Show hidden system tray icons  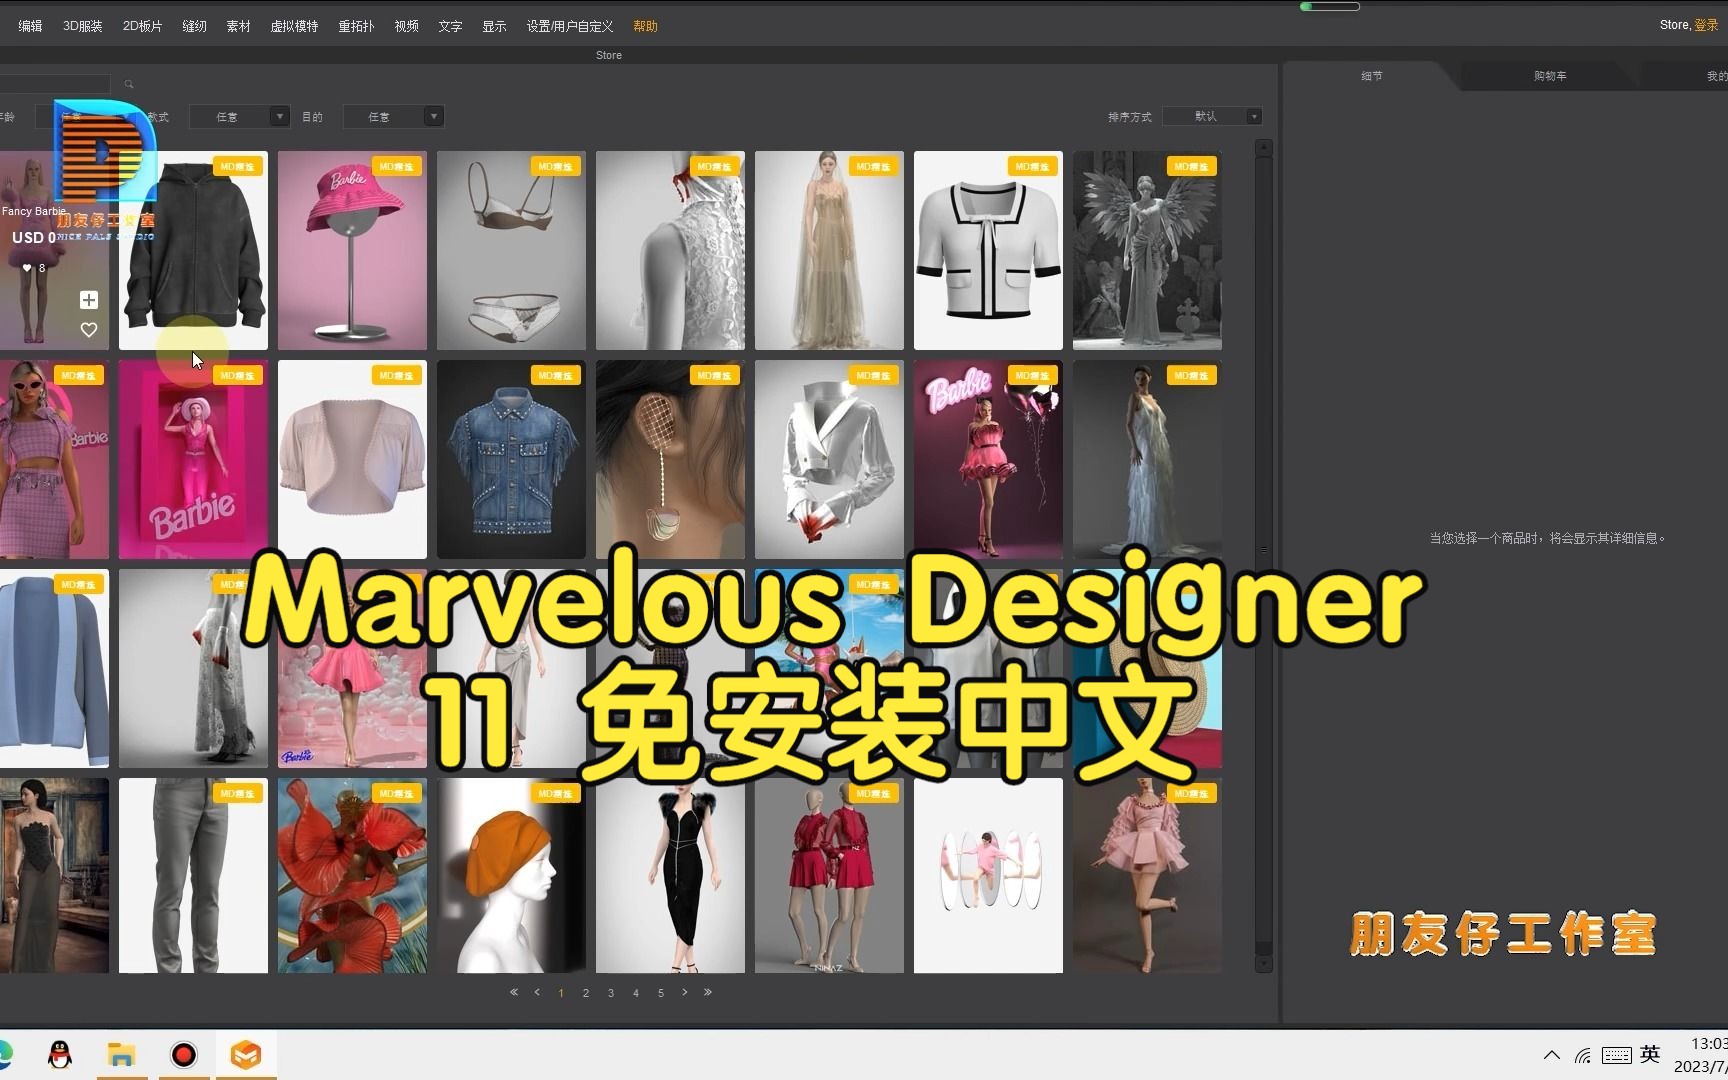(x=1552, y=1055)
